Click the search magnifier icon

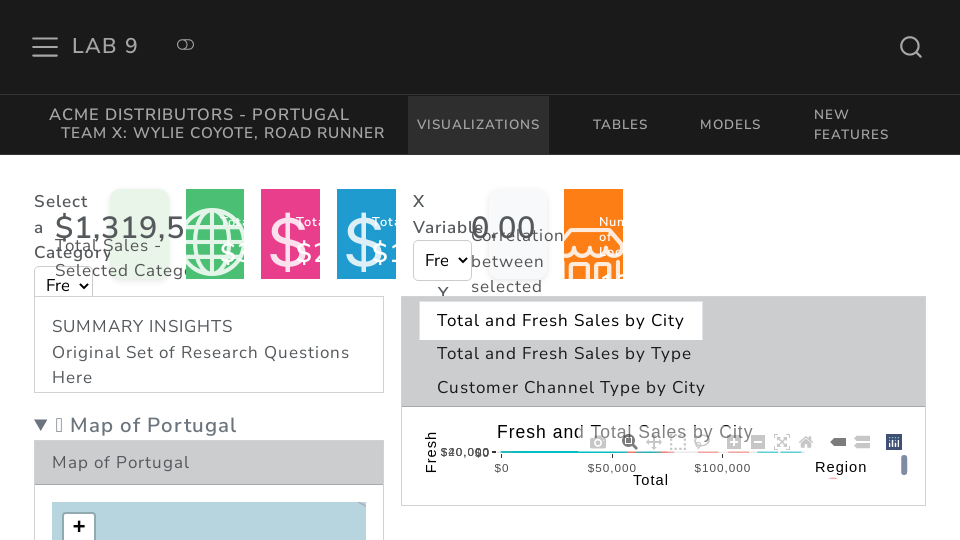coord(910,47)
